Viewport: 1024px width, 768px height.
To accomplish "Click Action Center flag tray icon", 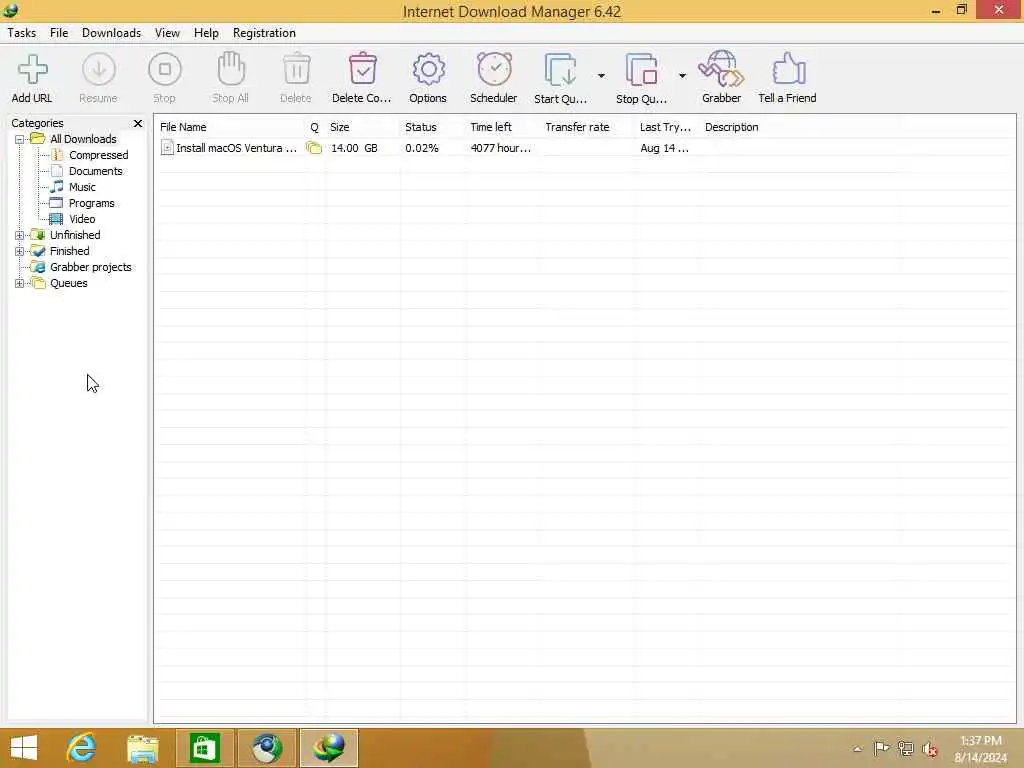I will [x=881, y=748].
